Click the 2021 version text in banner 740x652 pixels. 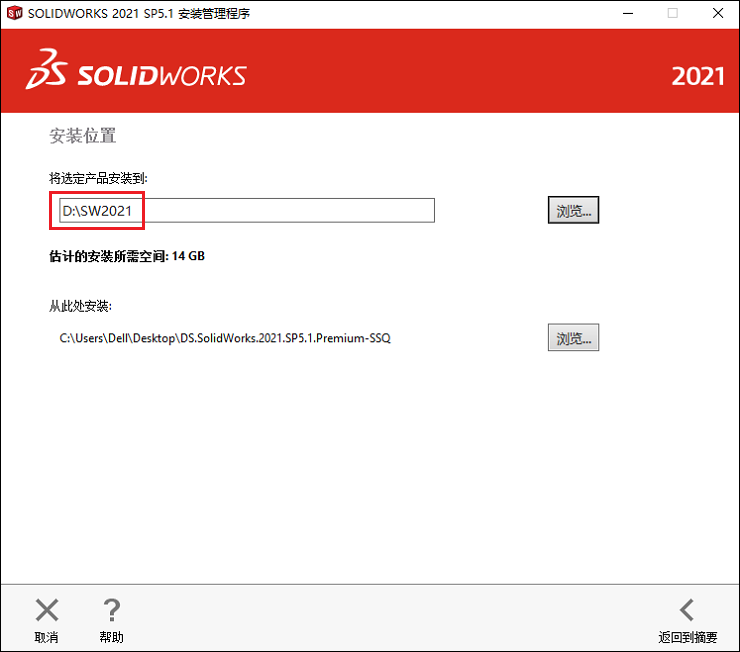698,76
